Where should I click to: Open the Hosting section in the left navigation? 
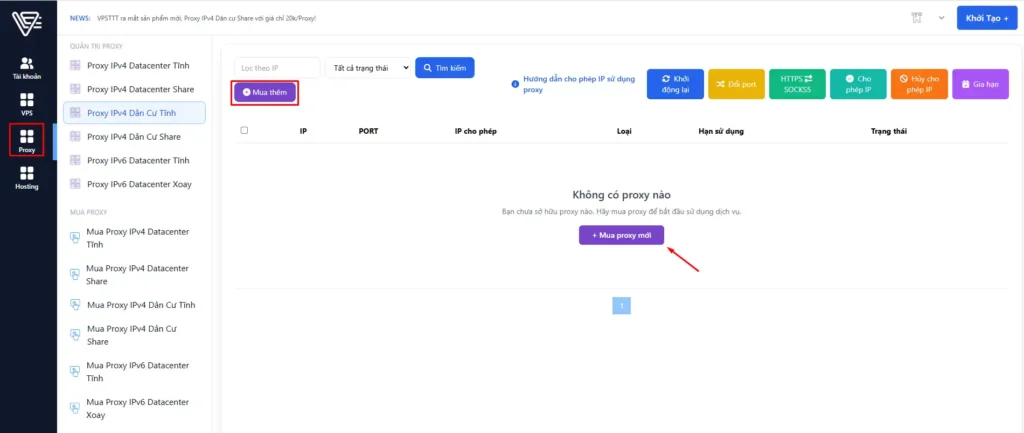(27, 178)
